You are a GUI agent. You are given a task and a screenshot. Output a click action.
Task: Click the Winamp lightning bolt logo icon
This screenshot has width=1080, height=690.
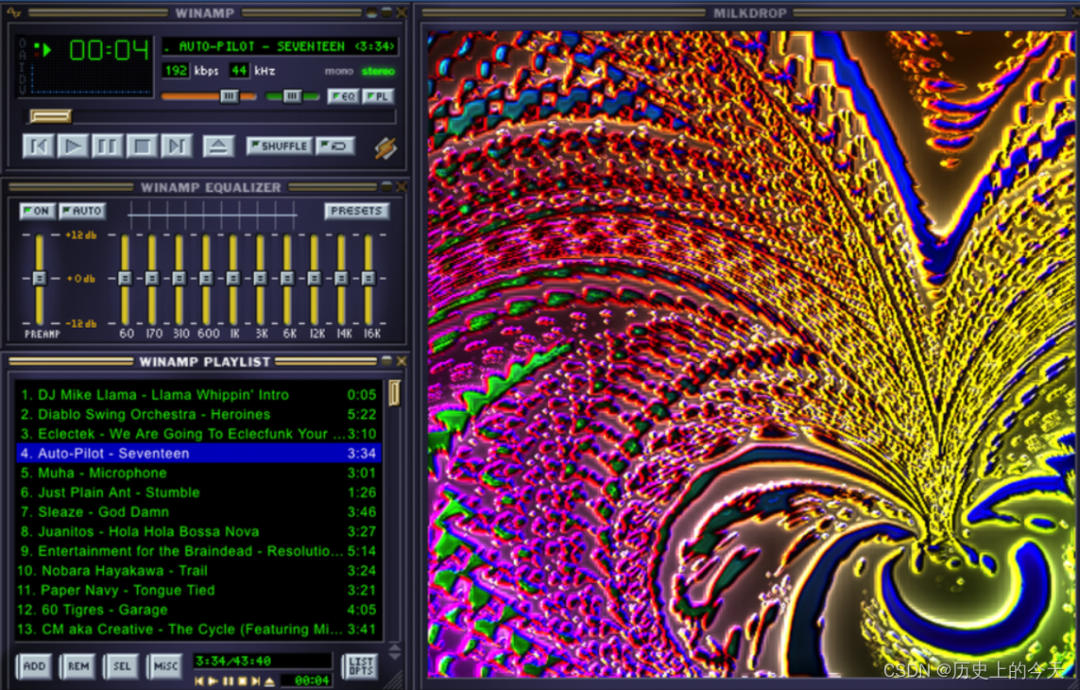click(386, 147)
